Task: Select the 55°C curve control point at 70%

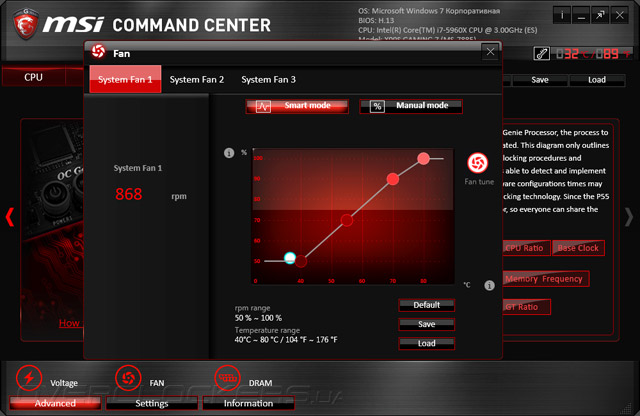Action: tap(347, 220)
